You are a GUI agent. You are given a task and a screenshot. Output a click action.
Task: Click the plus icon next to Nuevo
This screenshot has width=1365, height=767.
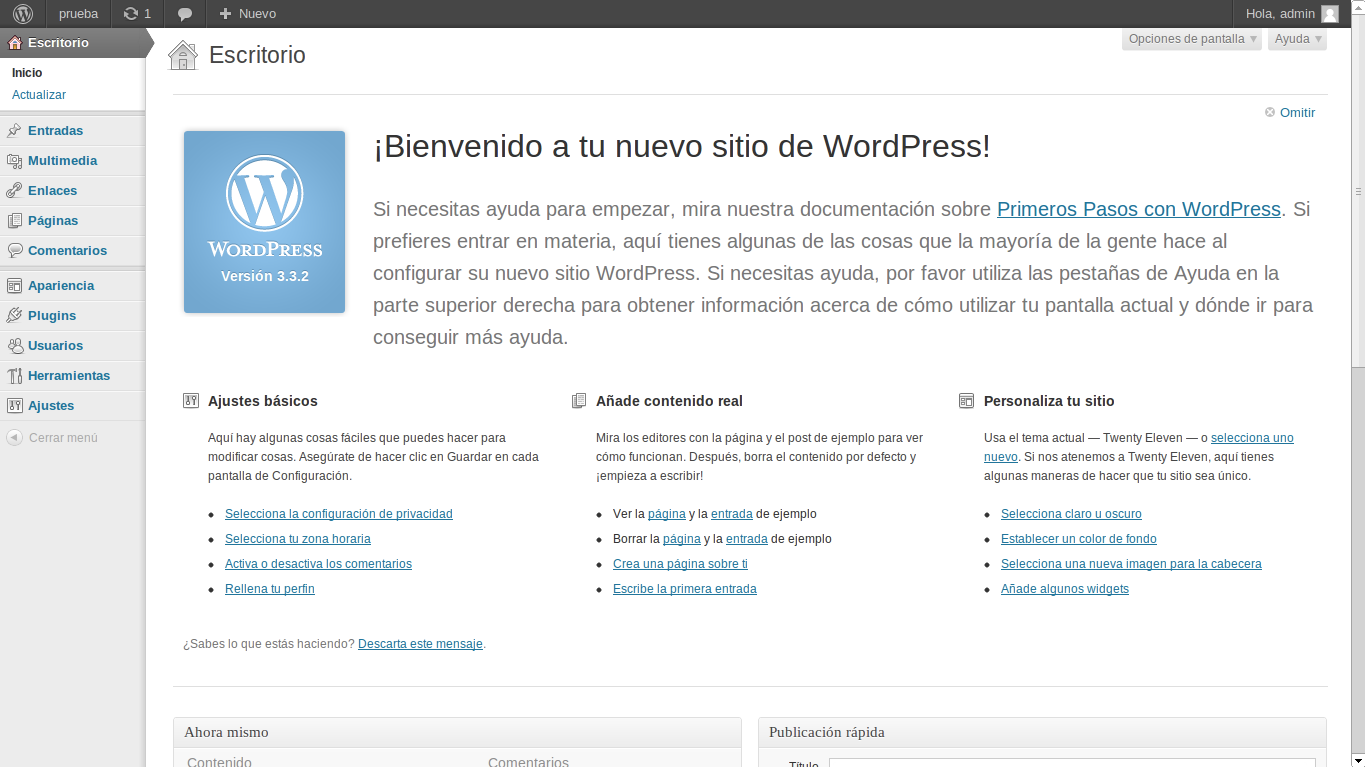pyautogui.click(x=225, y=14)
